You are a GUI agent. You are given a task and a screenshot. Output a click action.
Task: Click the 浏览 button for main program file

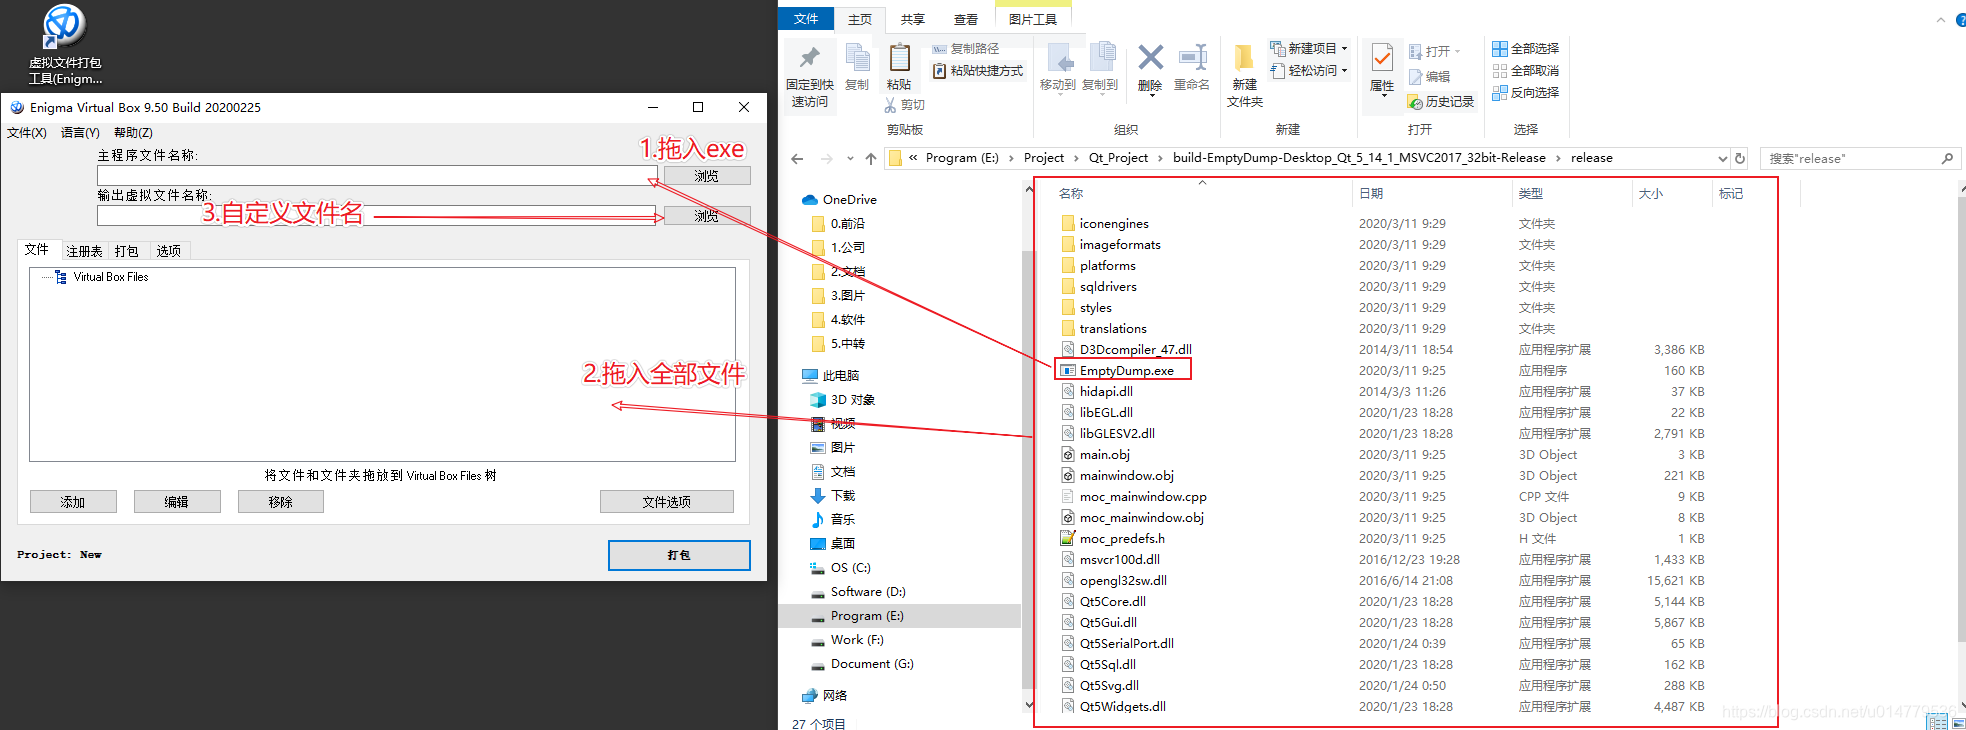(x=707, y=176)
